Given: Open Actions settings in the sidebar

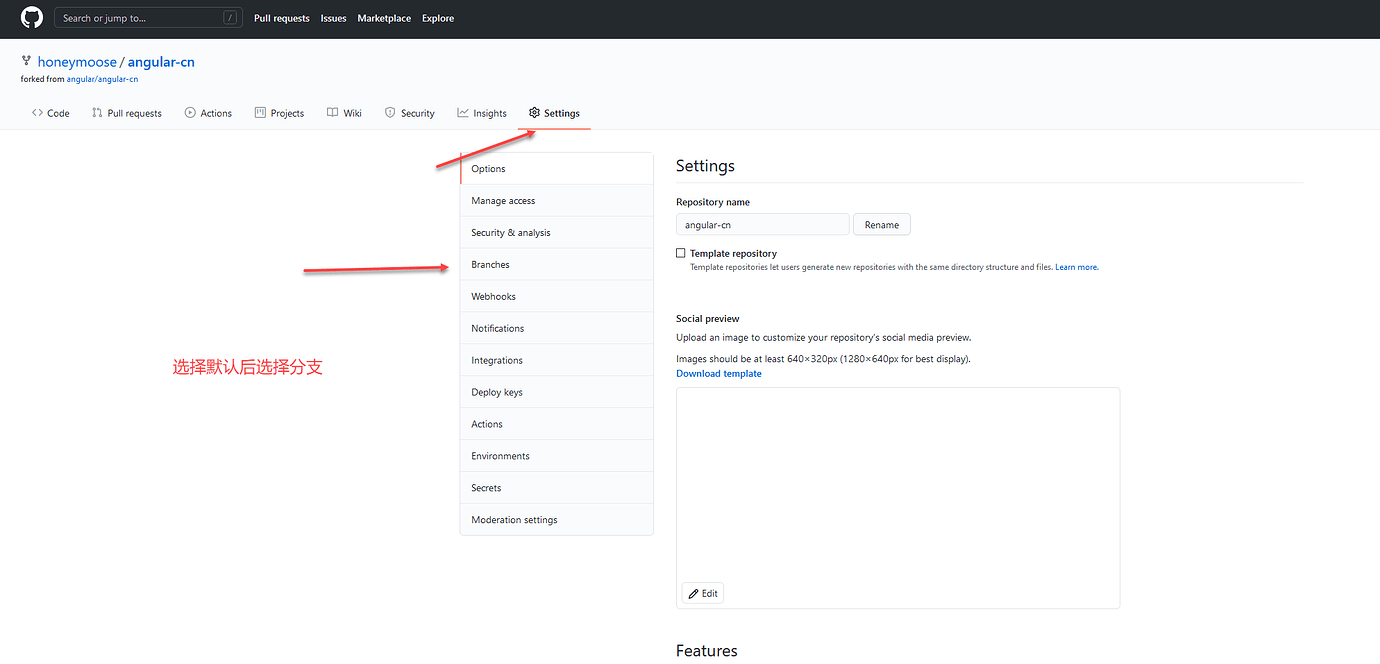Looking at the screenshot, I should coord(556,425).
